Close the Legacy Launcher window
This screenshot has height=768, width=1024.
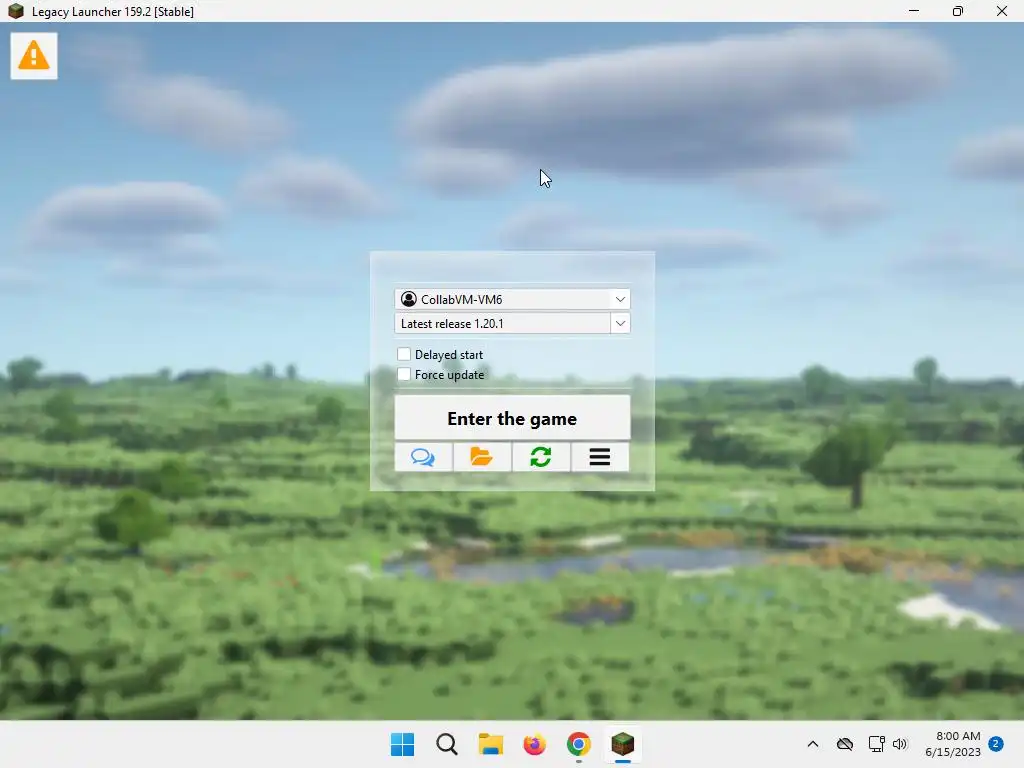(1001, 11)
